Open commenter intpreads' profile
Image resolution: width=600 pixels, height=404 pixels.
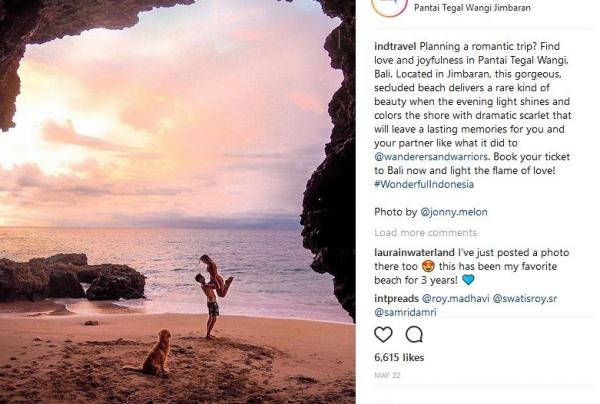pos(396,298)
